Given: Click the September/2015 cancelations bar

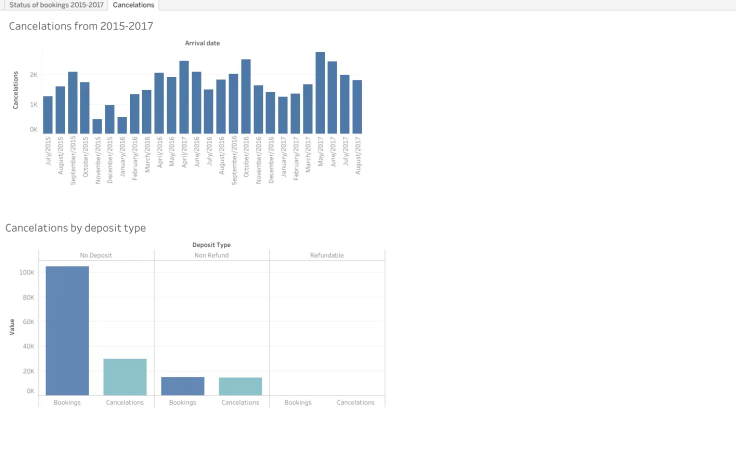Looking at the screenshot, I should click(73, 103).
